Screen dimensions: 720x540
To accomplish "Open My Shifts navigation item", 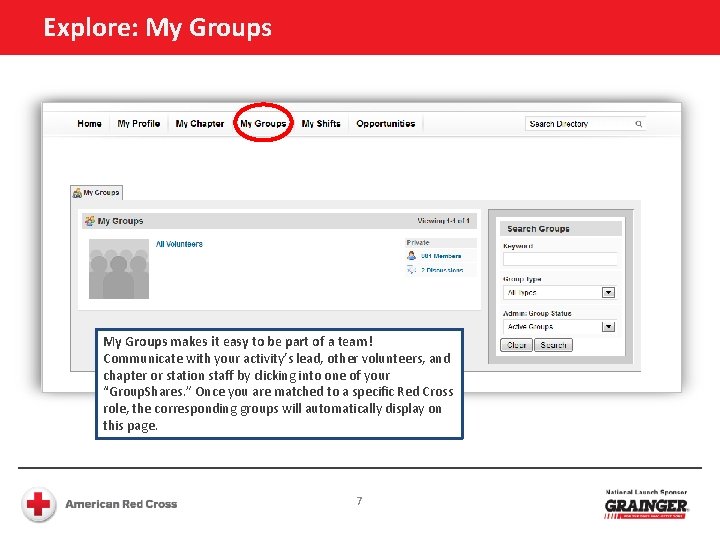I will click(x=321, y=124).
